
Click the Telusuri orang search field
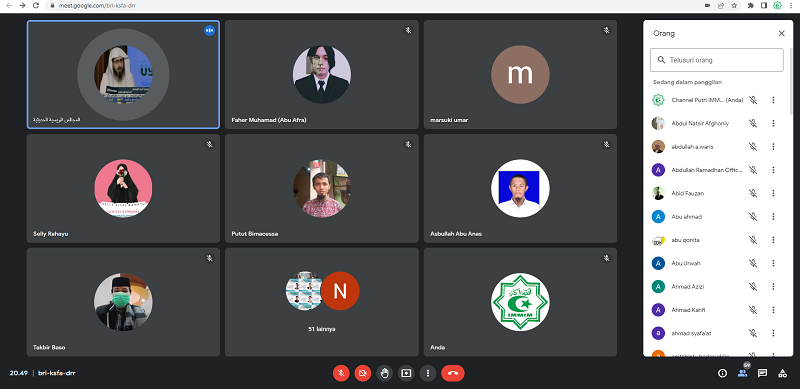(x=716, y=60)
